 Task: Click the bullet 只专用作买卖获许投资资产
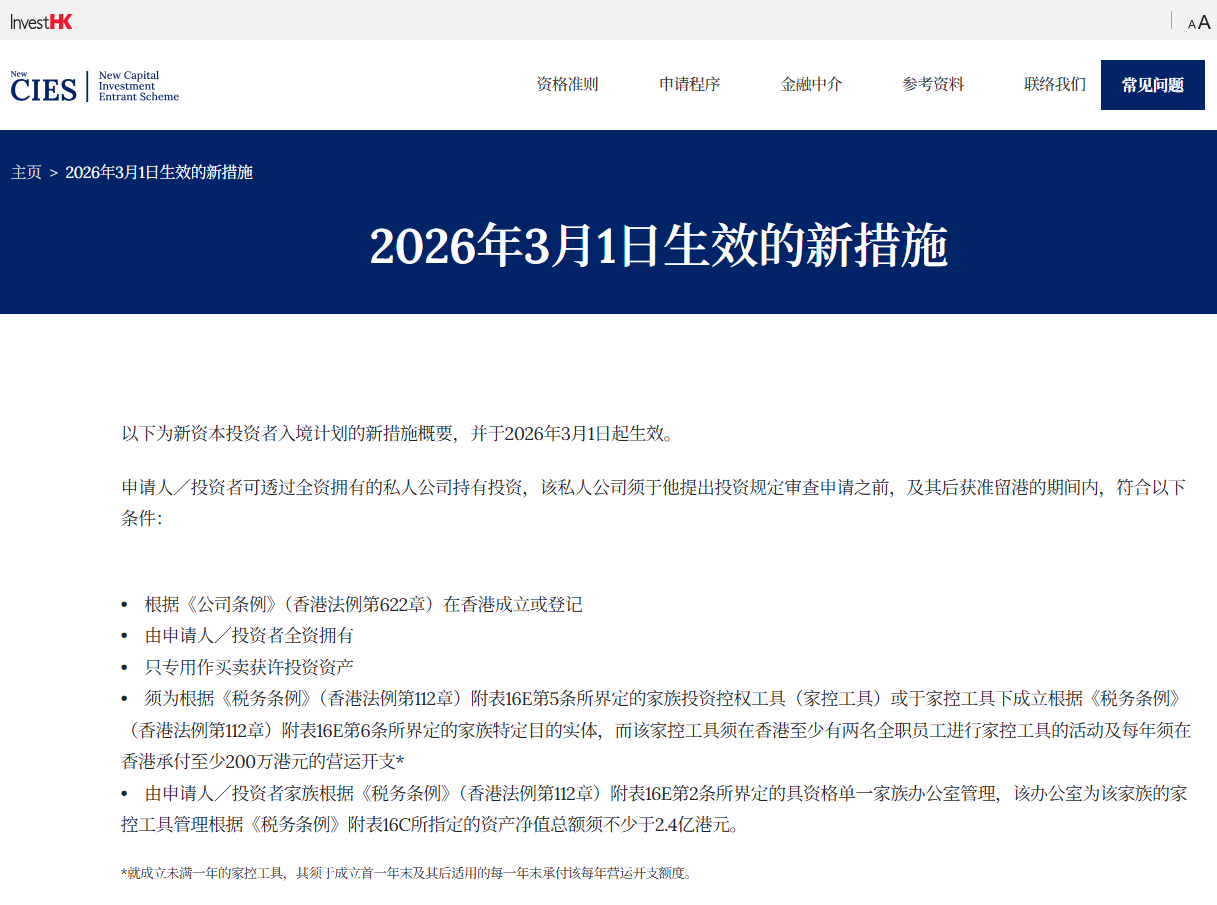click(249, 666)
